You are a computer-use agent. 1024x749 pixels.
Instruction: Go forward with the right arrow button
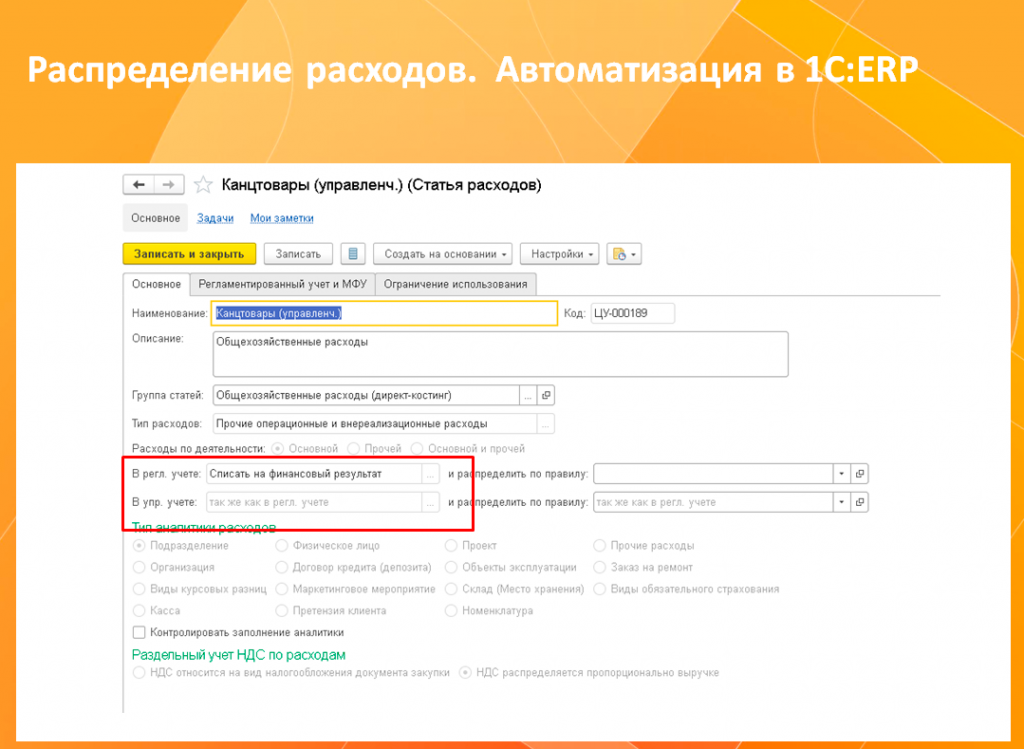(168, 185)
